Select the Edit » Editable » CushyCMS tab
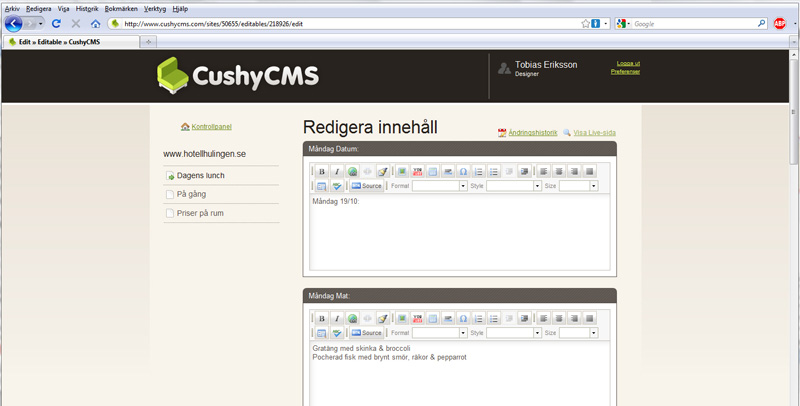The image size is (800, 406). coord(70,42)
